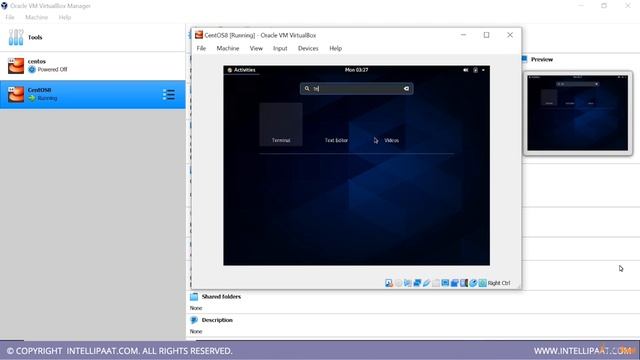Select the Tools entry in VirtualBox Manager

(x=93, y=37)
